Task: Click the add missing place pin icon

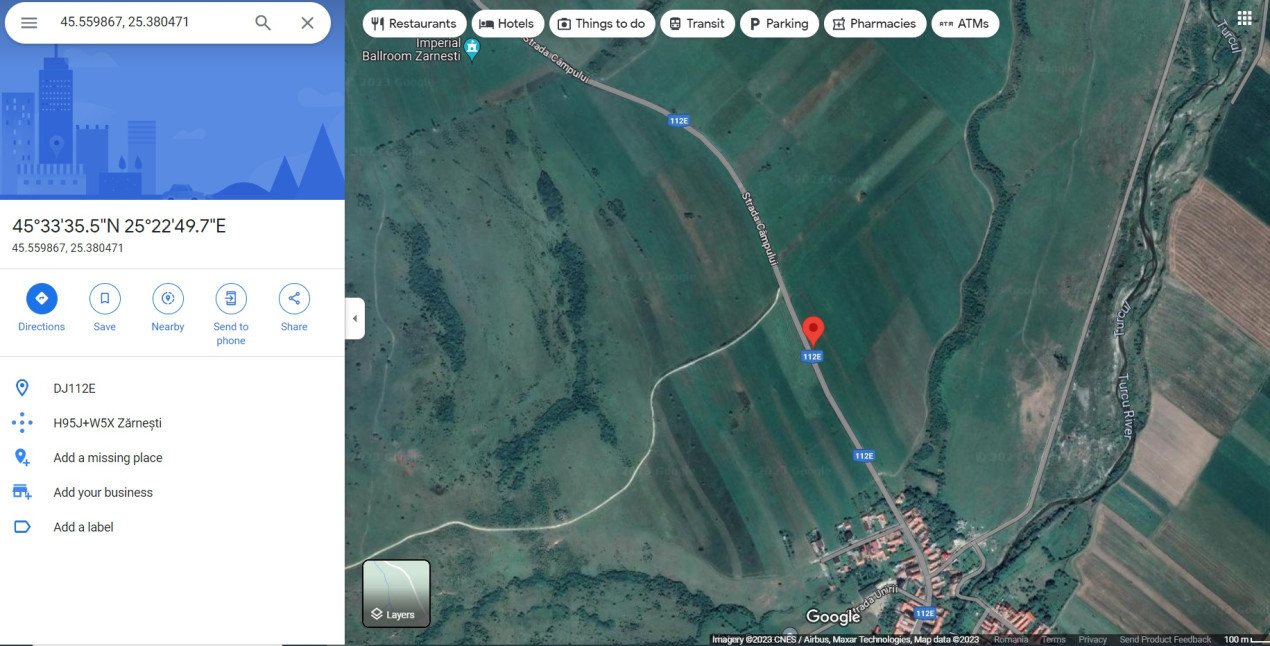Action: tap(22, 458)
